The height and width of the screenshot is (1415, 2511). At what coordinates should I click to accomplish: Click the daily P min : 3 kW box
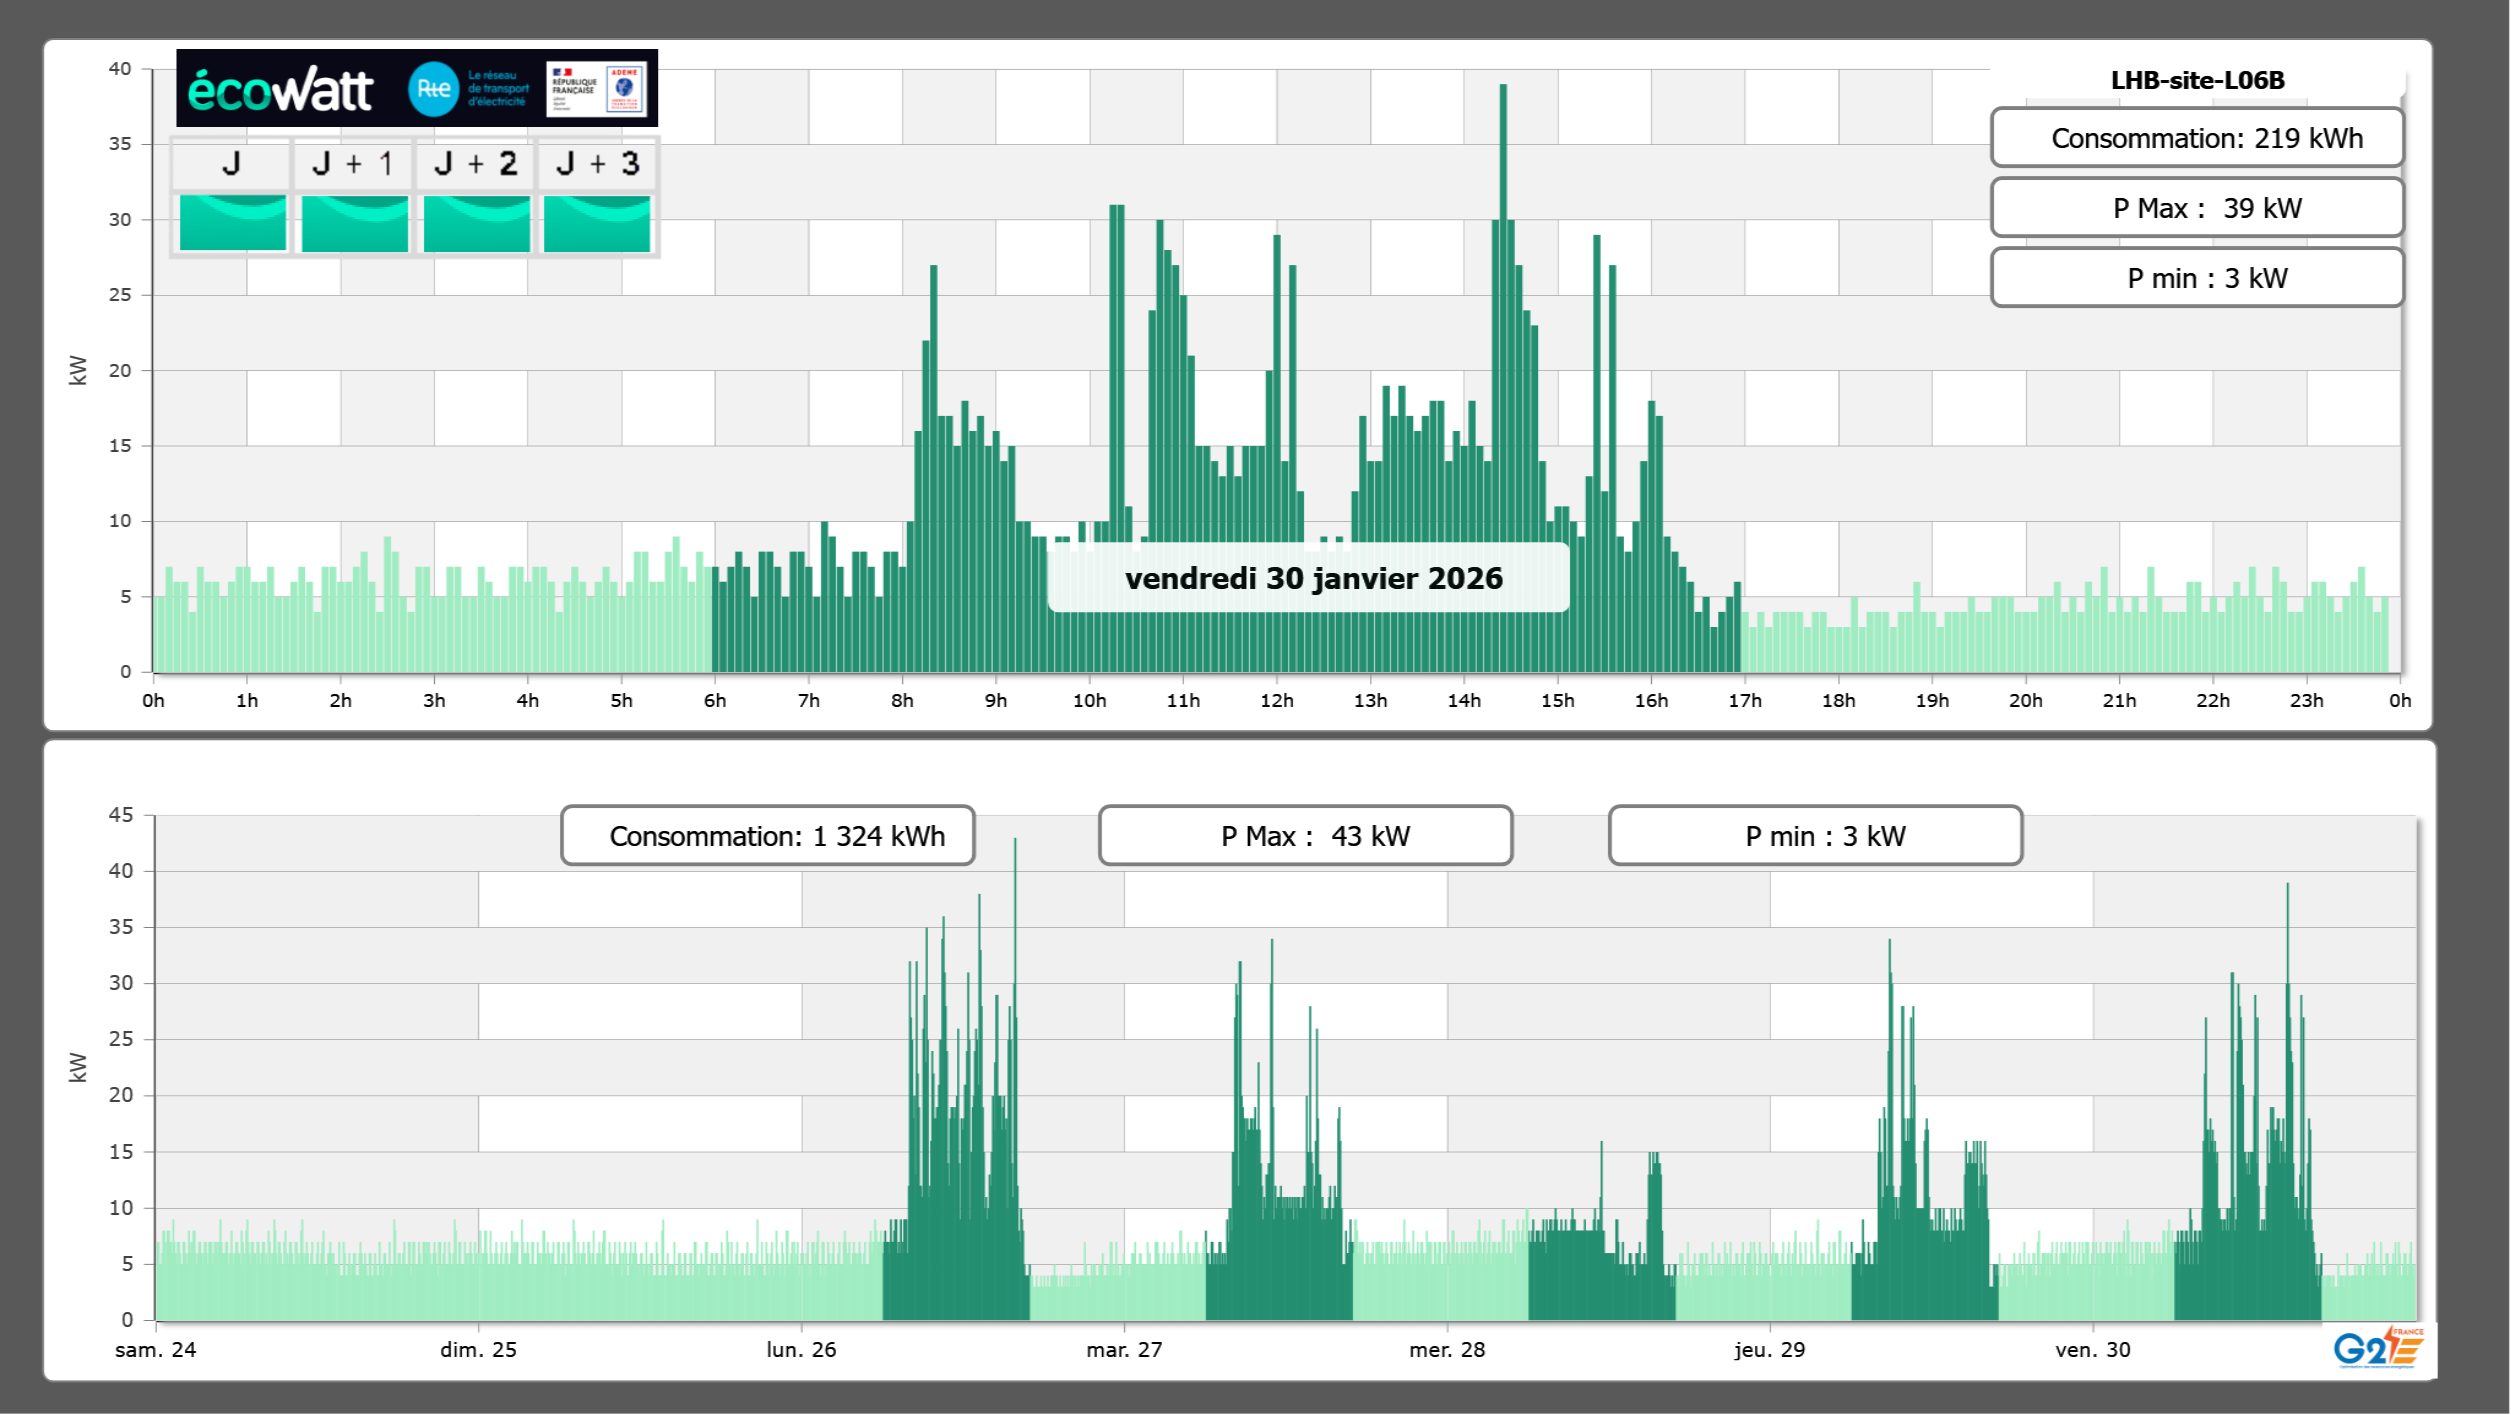click(x=2197, y=278)
